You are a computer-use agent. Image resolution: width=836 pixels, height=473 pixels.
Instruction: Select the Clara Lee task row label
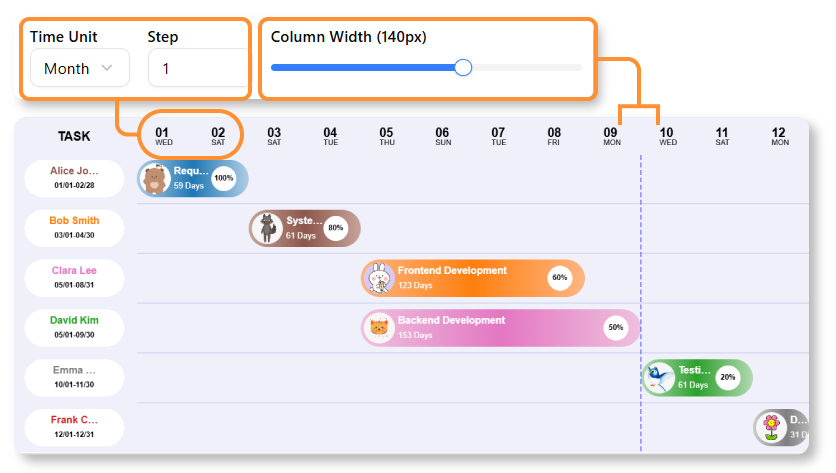tap(75, 277)
